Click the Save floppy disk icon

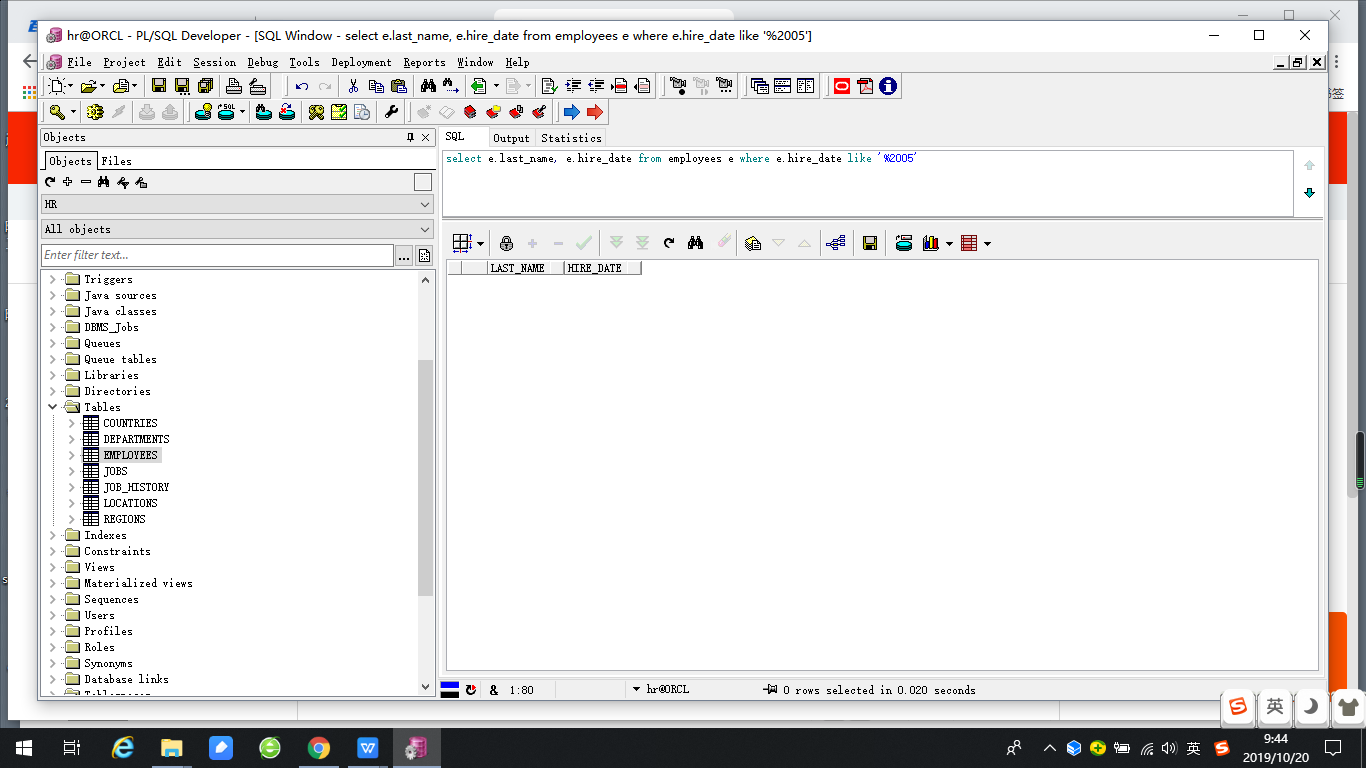[x=158, y=86]
